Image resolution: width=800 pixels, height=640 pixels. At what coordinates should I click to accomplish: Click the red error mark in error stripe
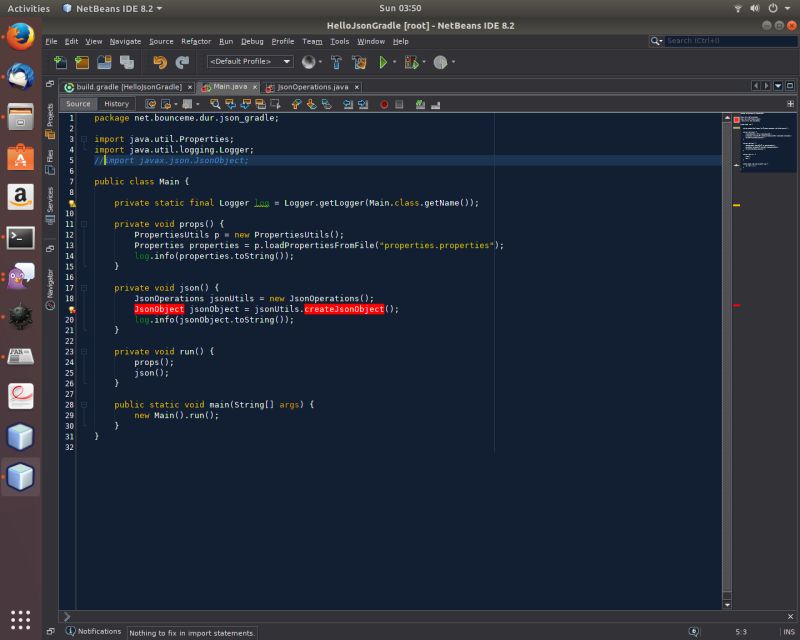click(x=736, y=305)
